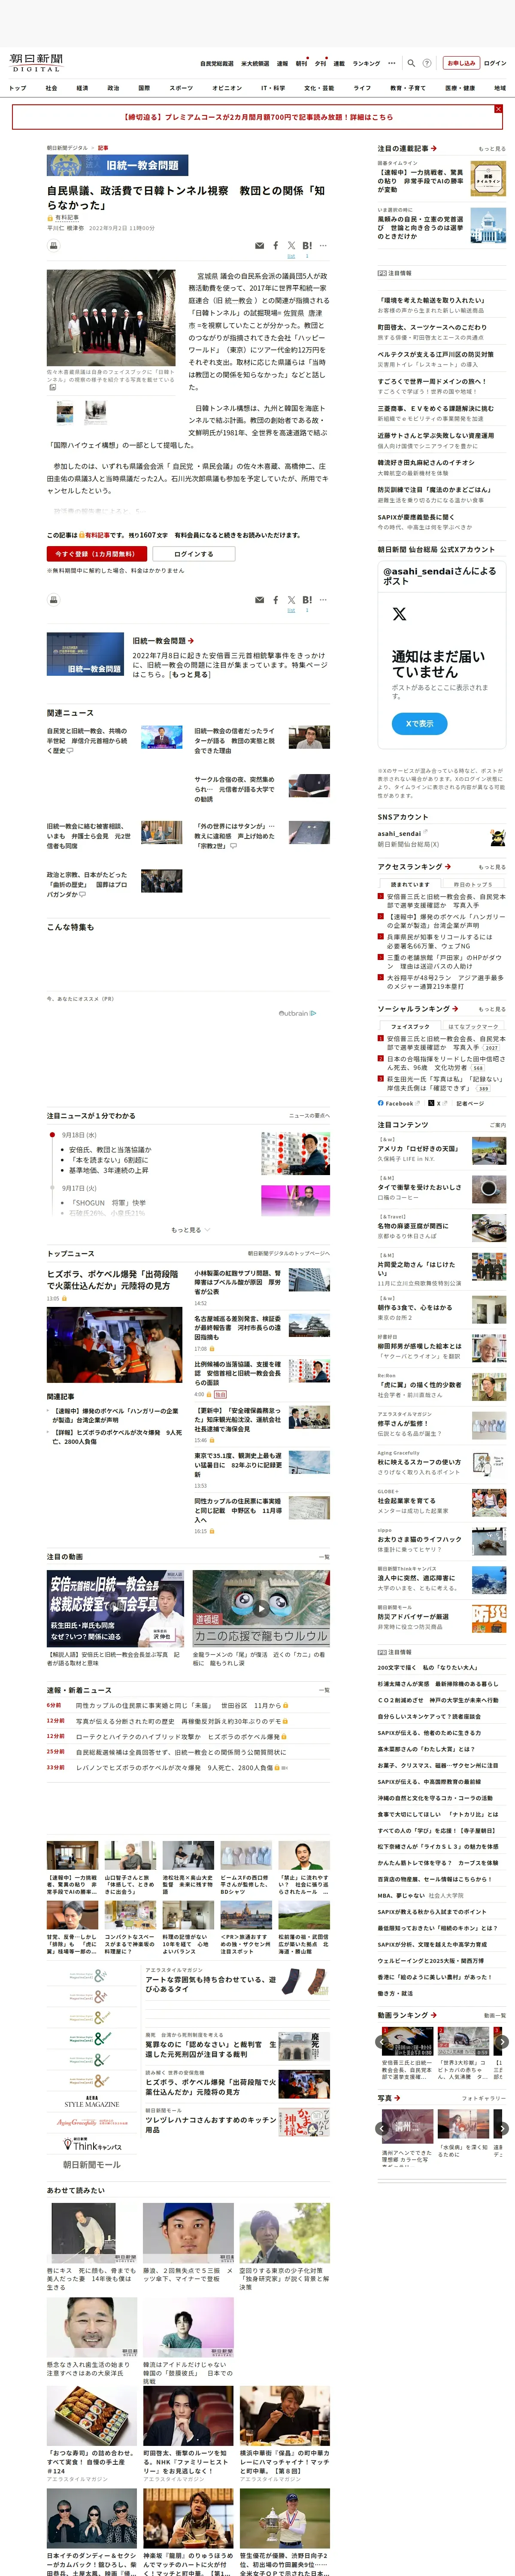Screen dimensions: 515x2576
Task: Click the ログインする button
Action: (193, 554)
